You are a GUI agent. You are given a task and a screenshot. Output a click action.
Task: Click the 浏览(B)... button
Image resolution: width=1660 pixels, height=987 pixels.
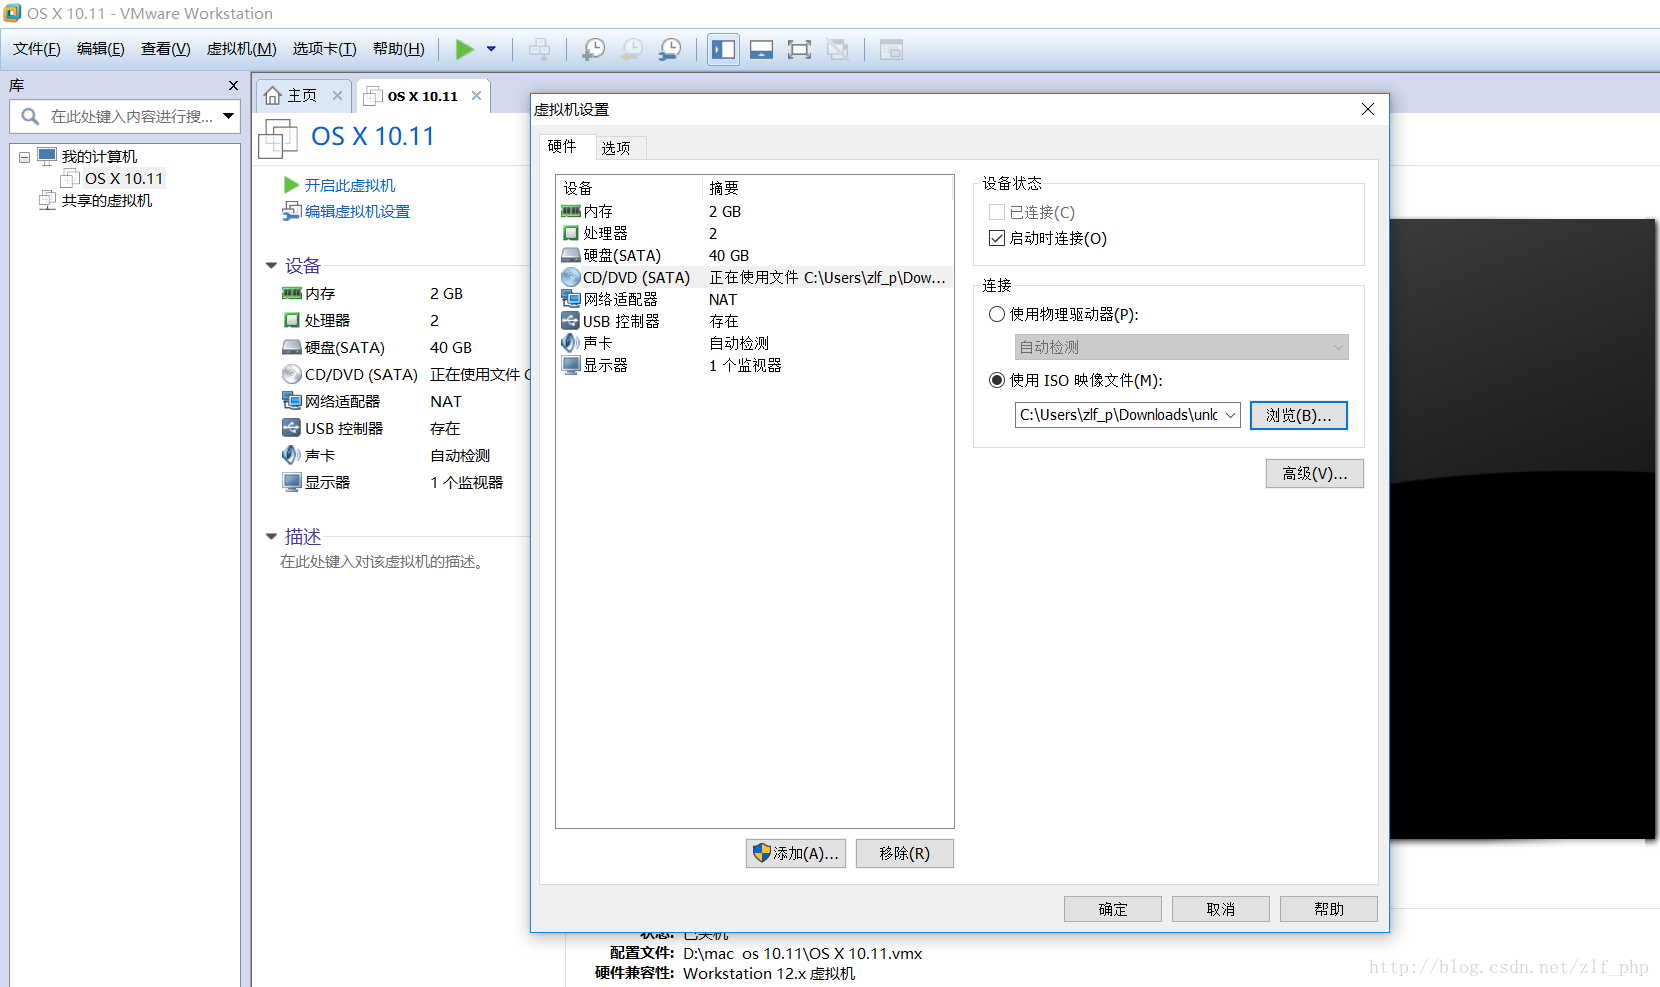[x=1299, y=415]
